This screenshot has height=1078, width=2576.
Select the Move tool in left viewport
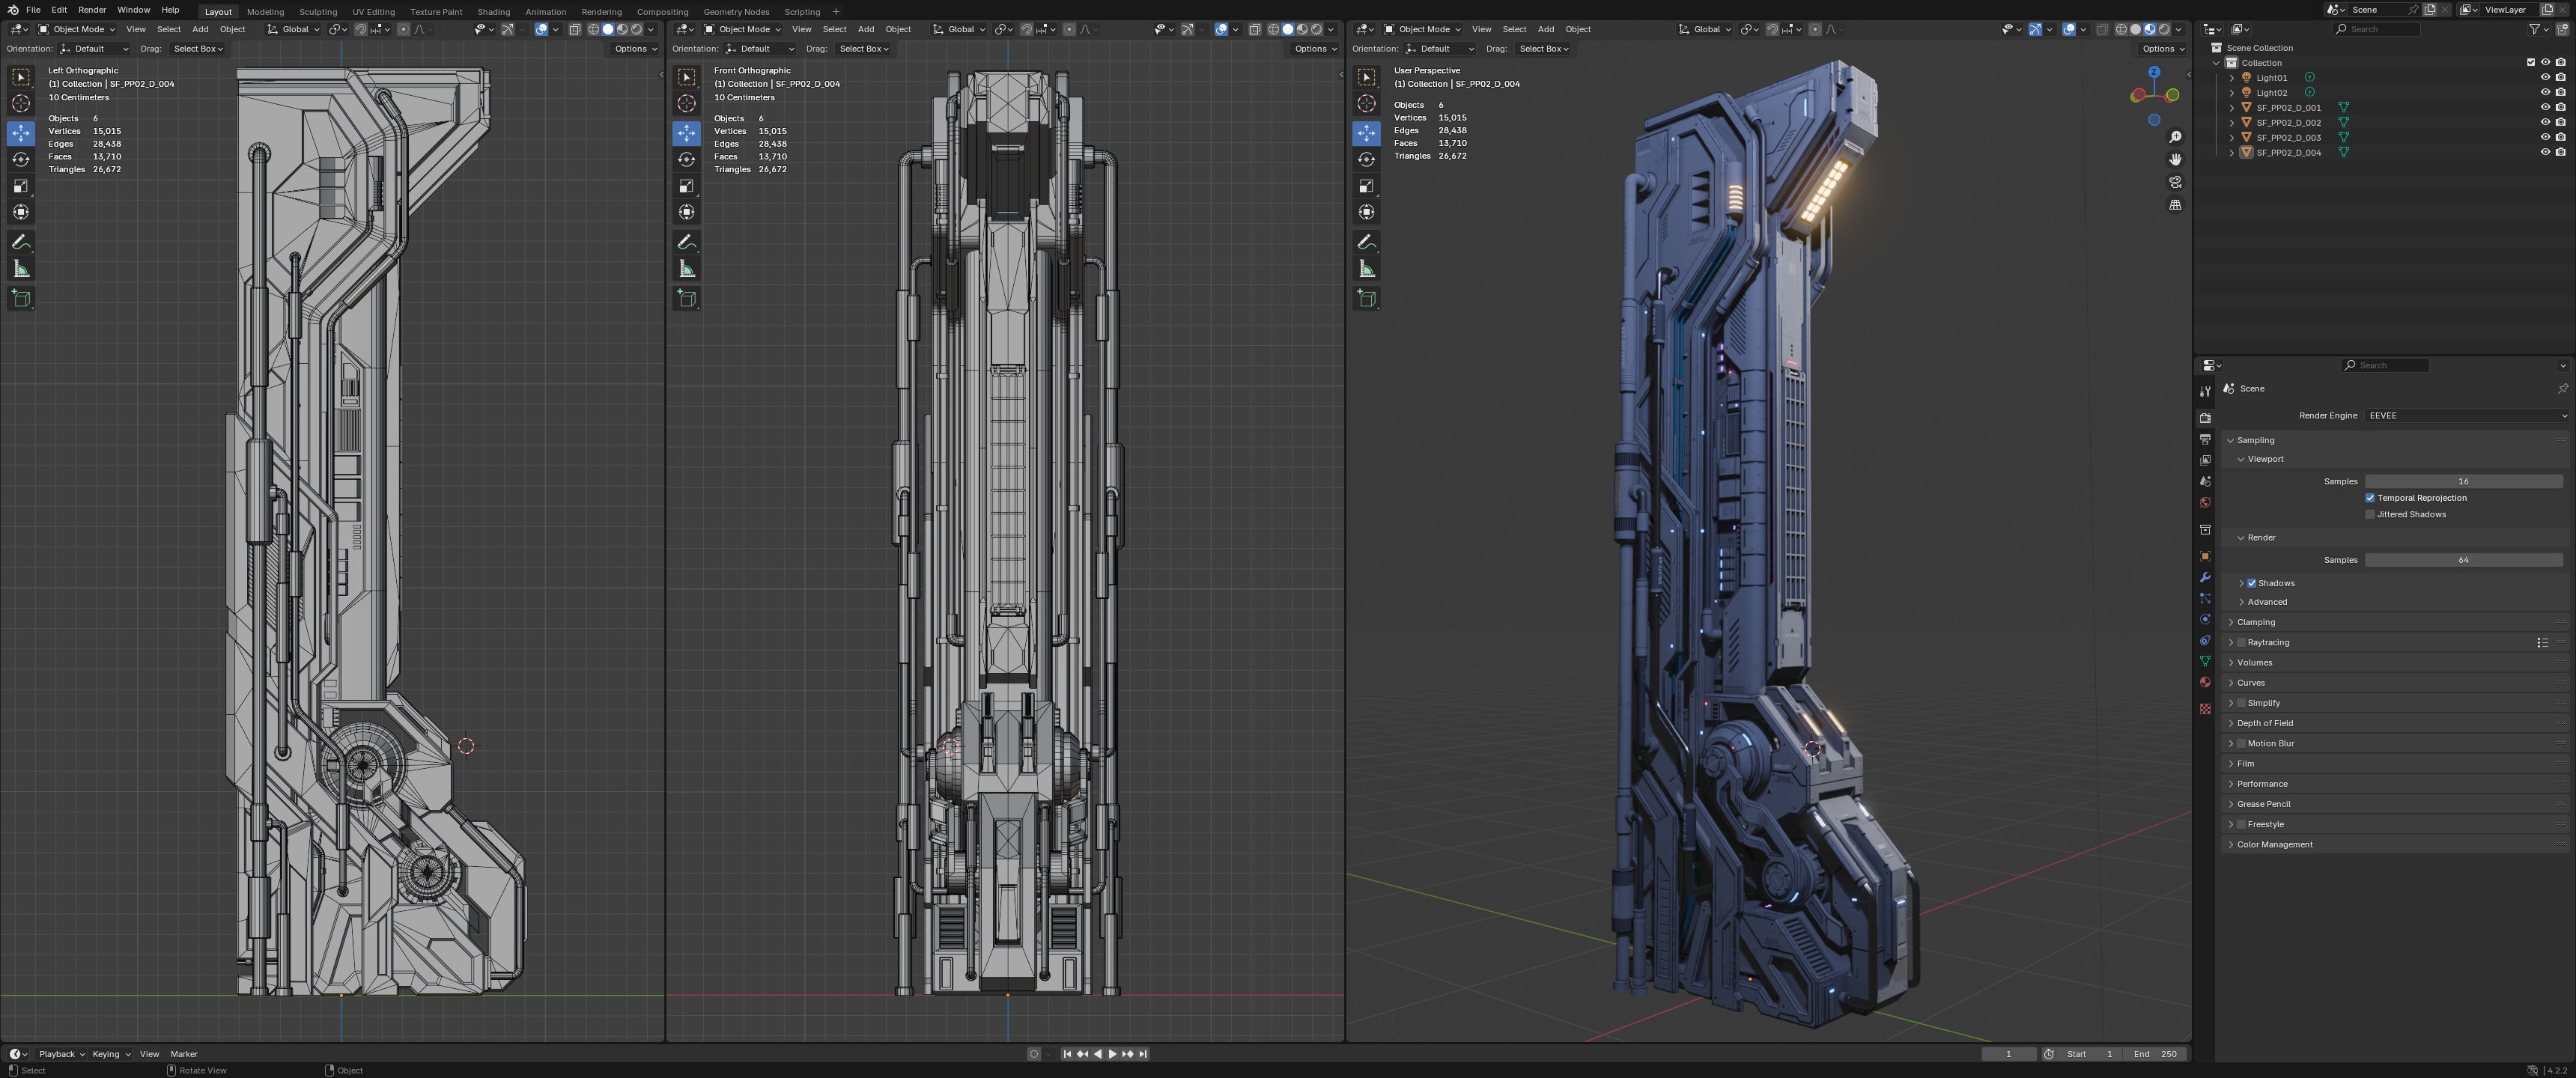pos(21,133)
